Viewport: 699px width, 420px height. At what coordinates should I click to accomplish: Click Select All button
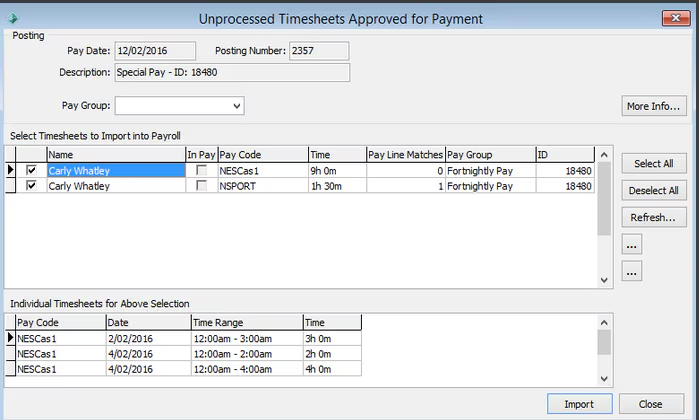(654, 164)
